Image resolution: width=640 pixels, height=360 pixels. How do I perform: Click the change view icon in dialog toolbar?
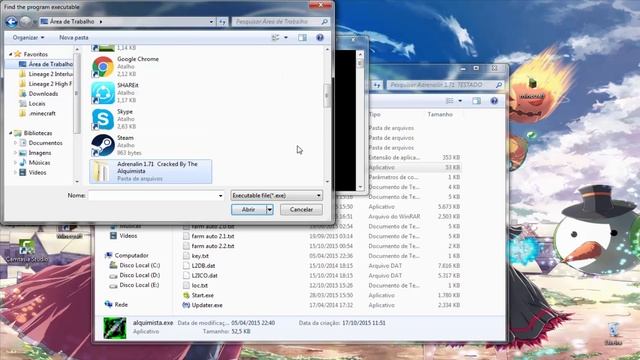pos(276,38)
